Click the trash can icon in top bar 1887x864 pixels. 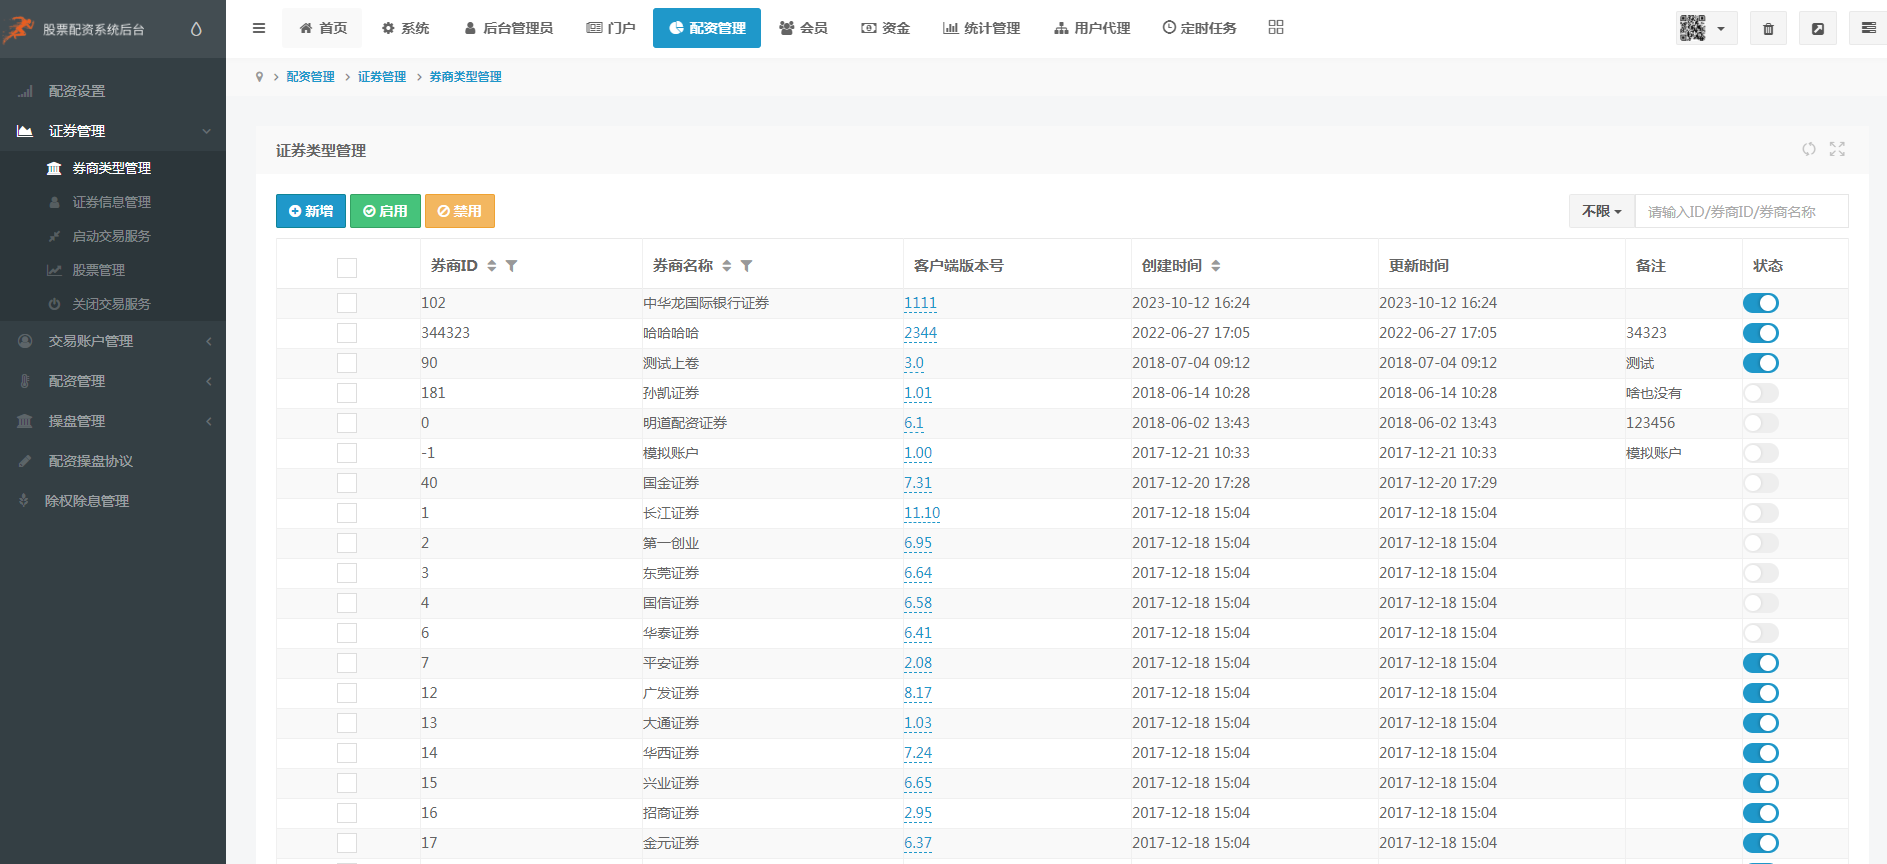click(1768, 29)
